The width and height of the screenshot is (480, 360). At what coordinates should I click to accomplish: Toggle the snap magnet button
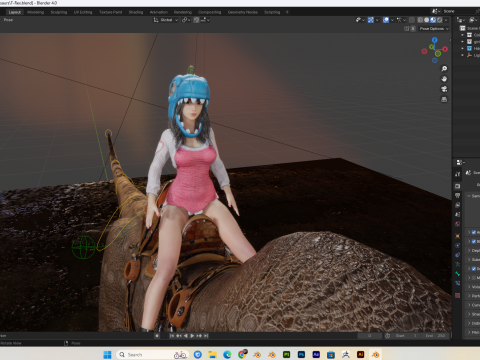click(x=196, y=20)
